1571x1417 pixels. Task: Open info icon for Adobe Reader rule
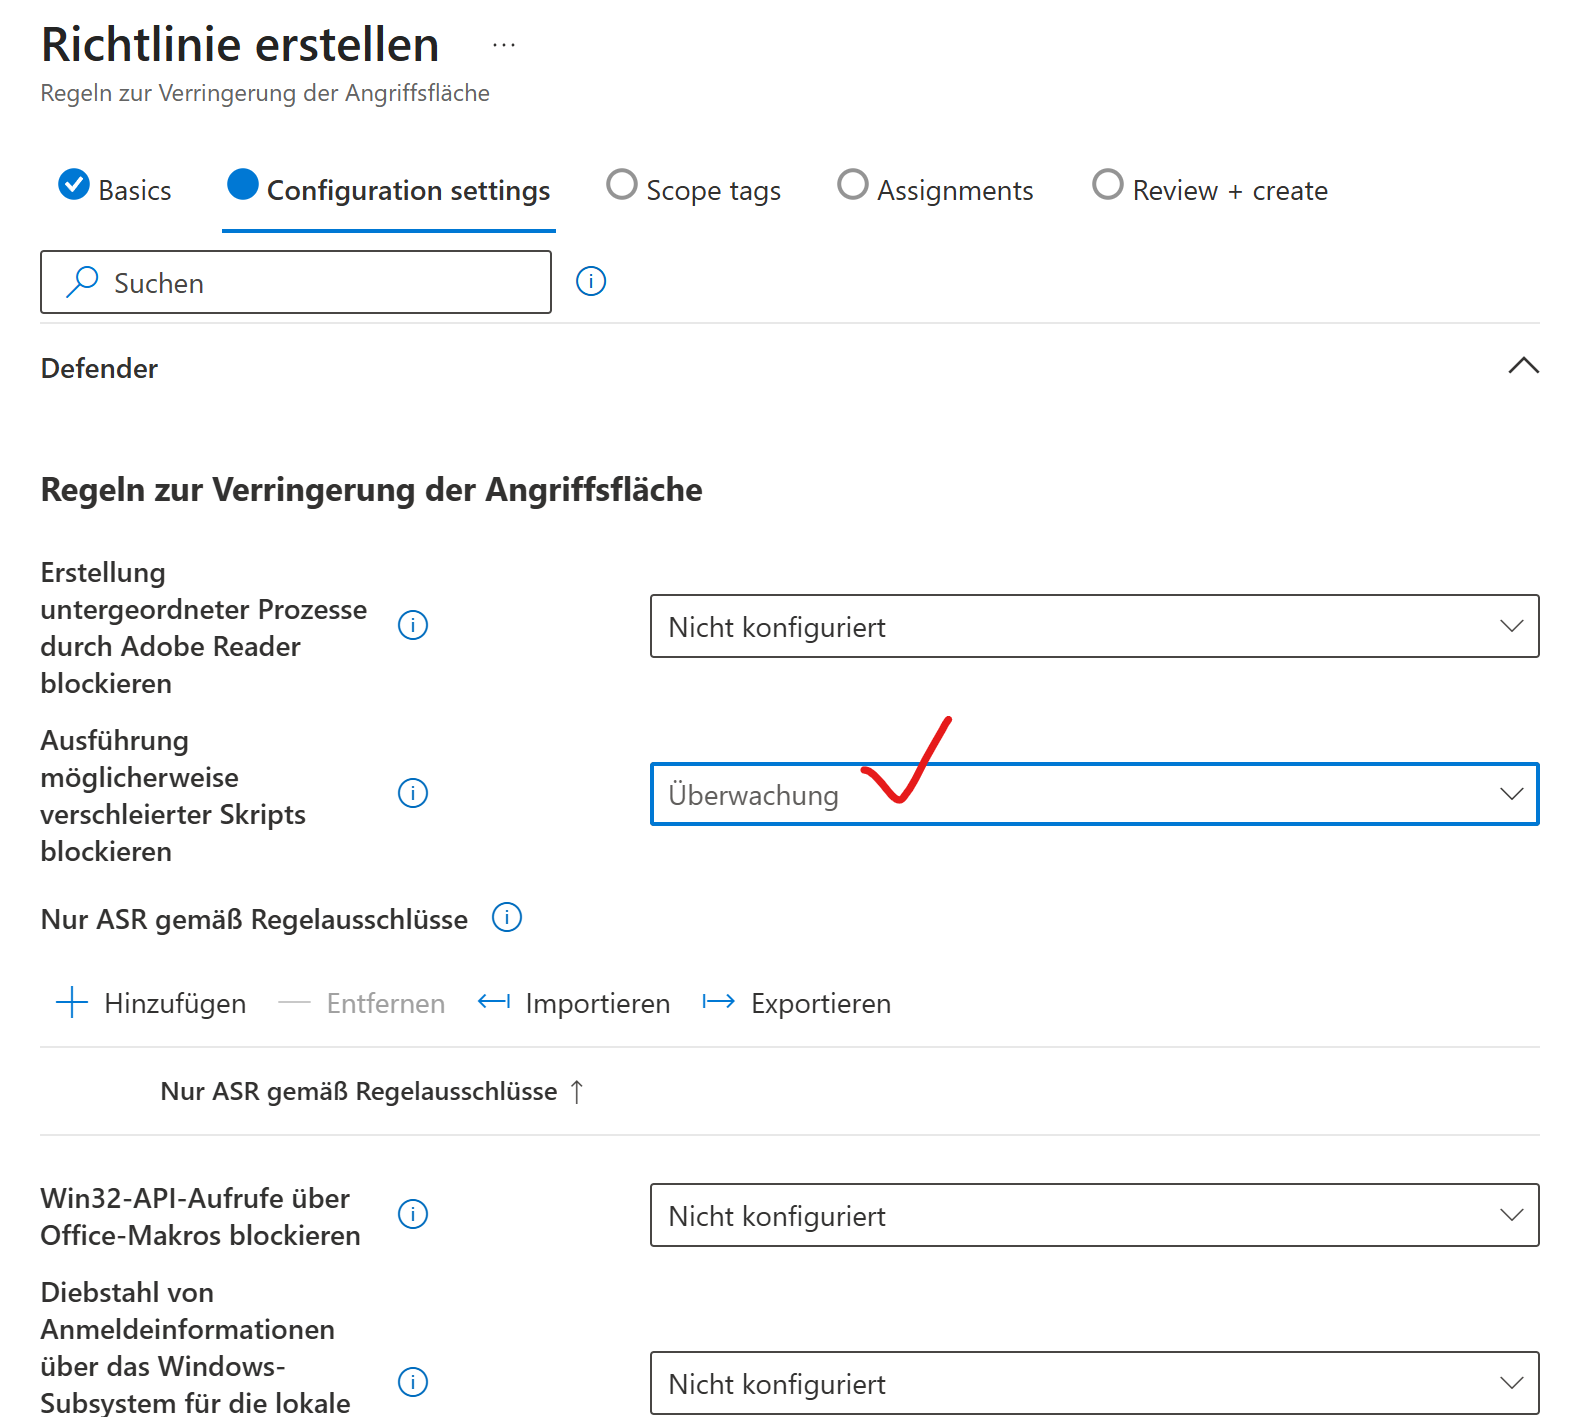point(413,625)
